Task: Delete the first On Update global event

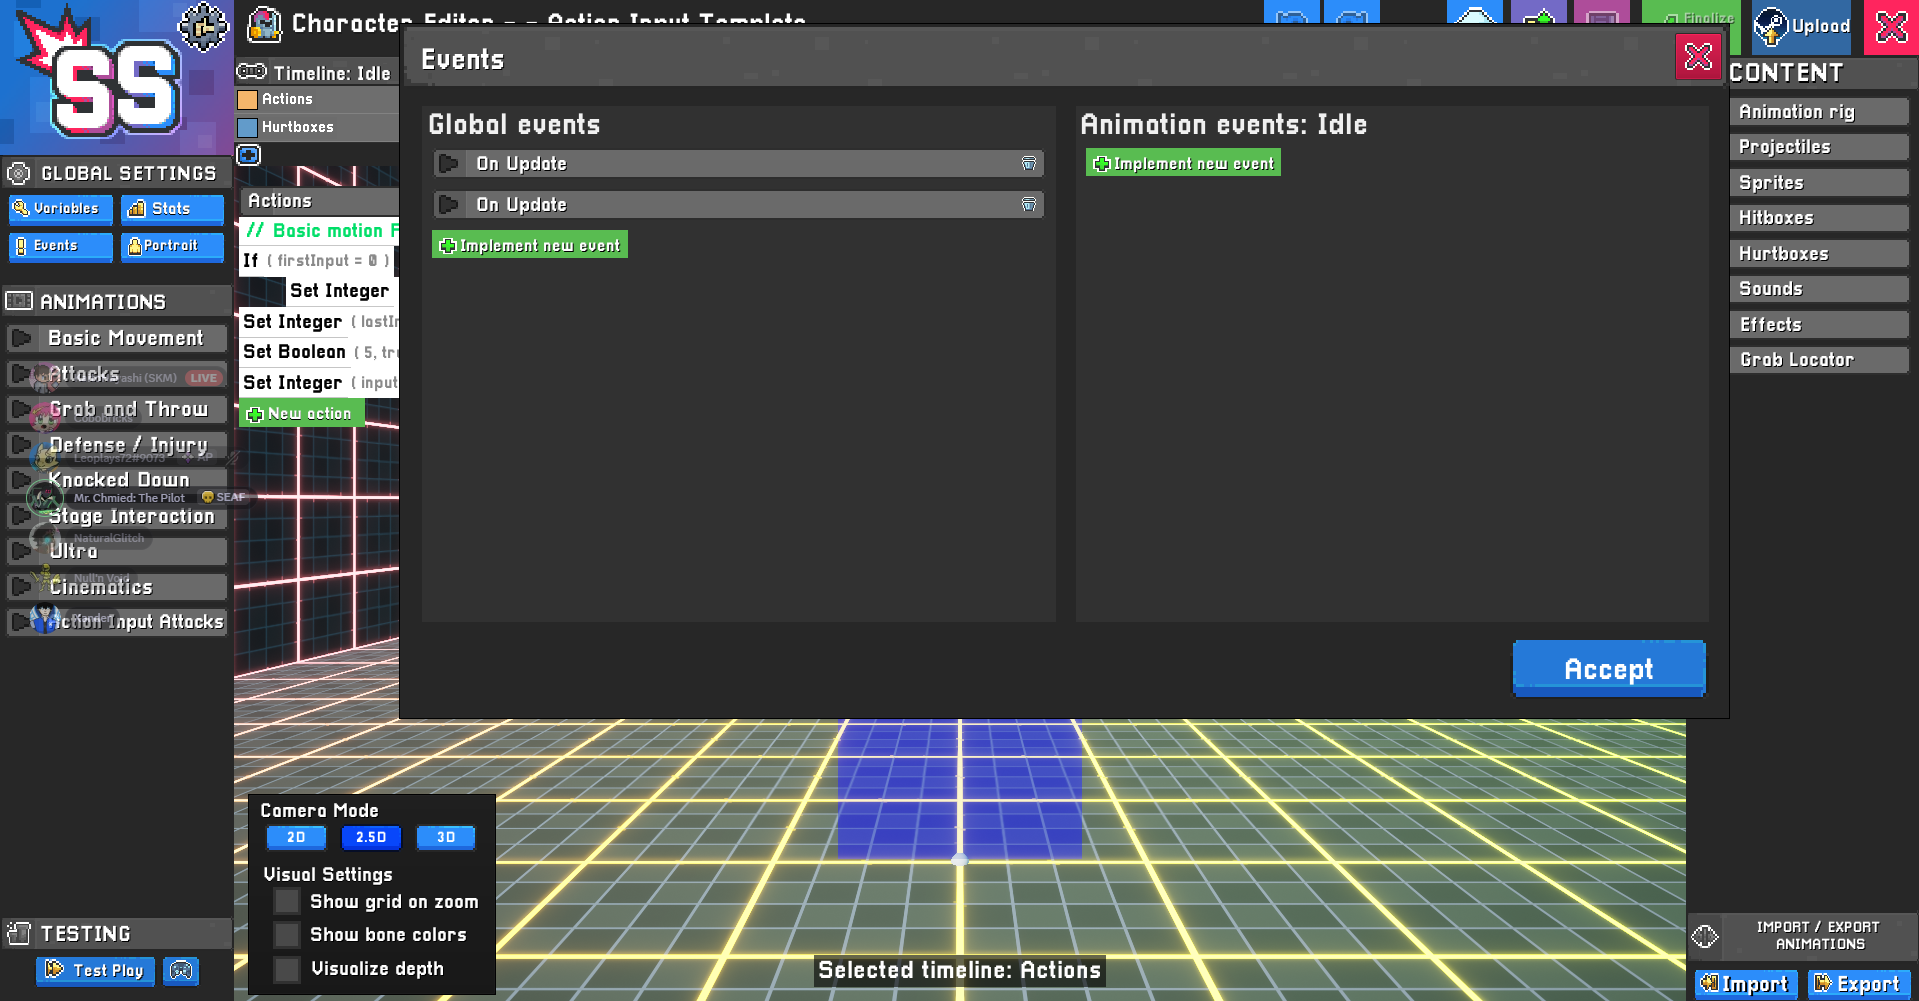Action: (x=1028, y=164)
